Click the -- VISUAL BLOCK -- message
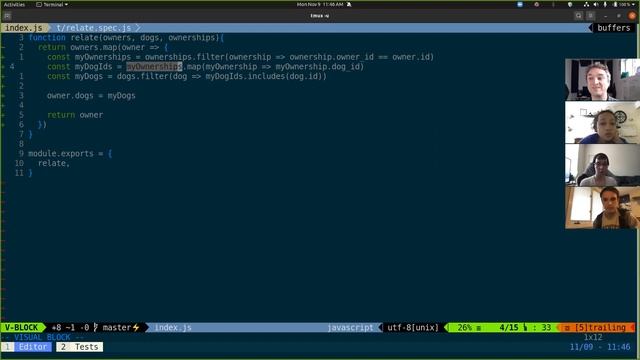The height and width of the screenshot is (360, 640). pyautogui.click(x=42, y=337)
